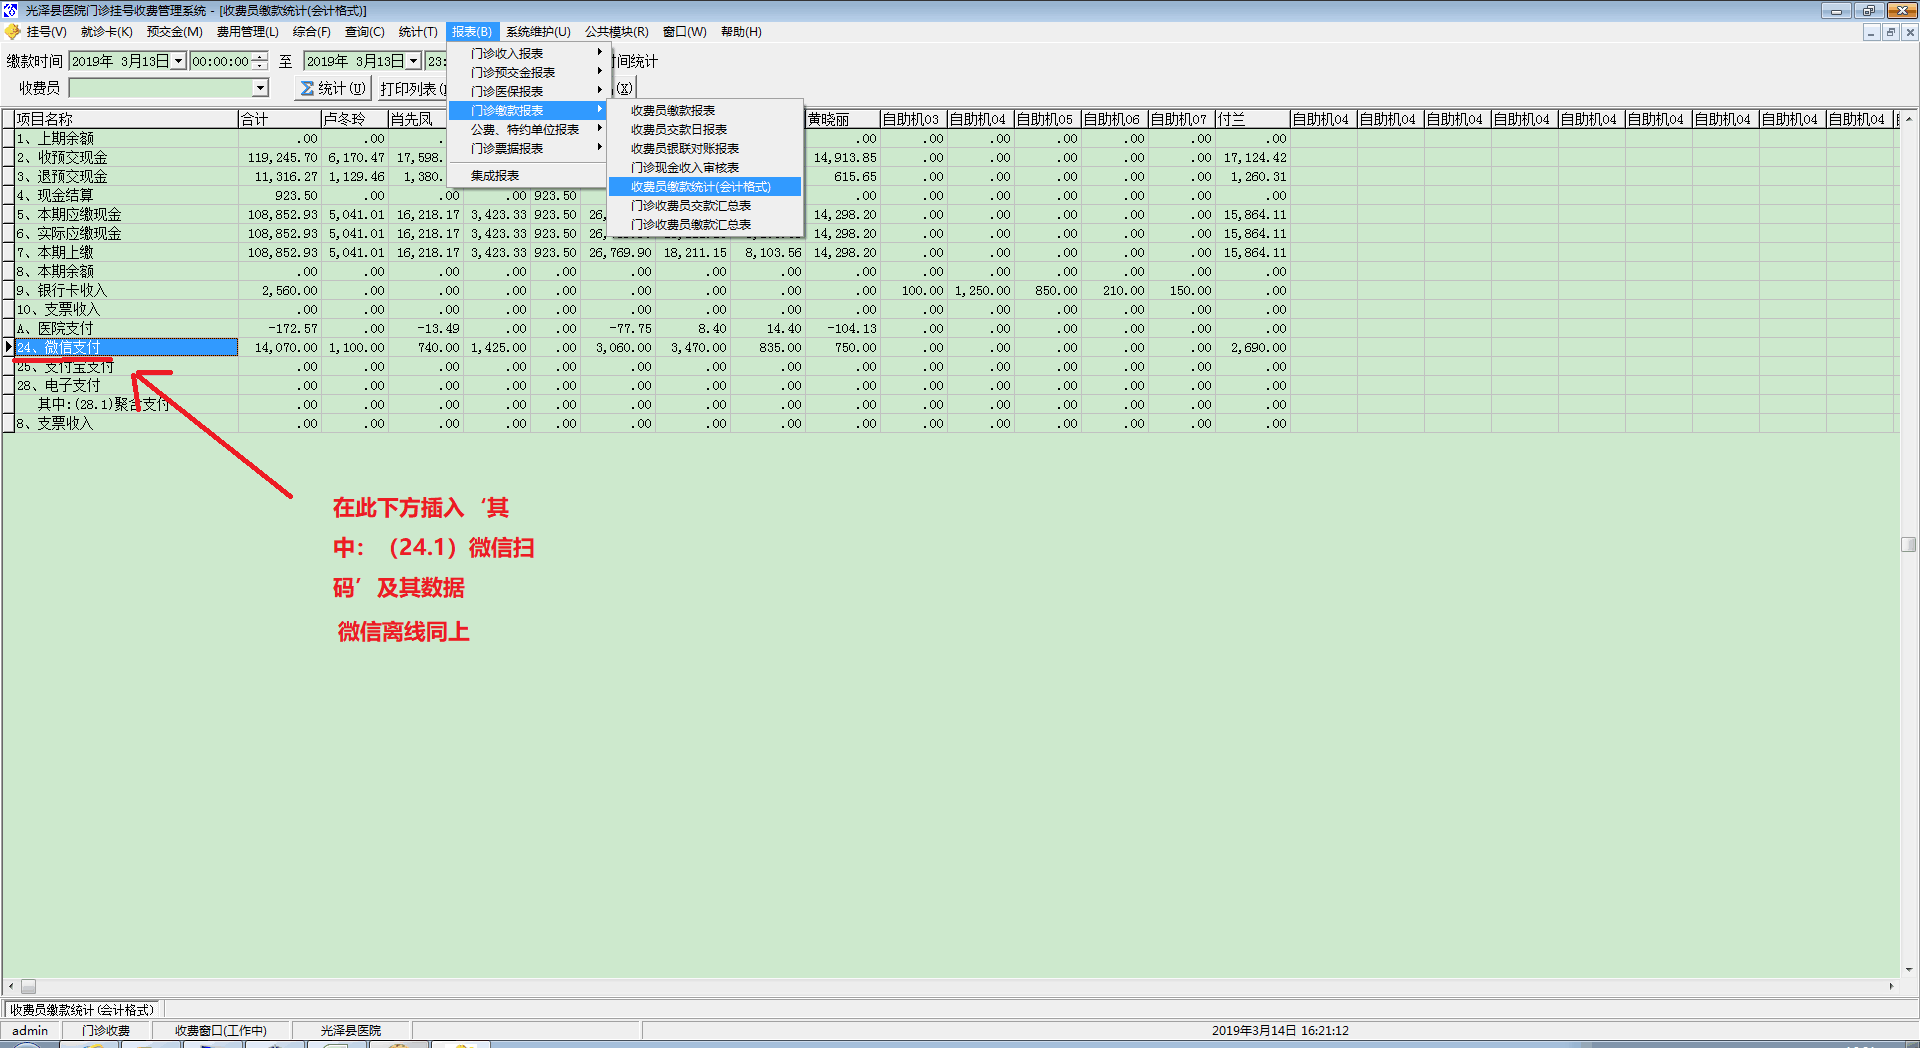Click the application icon in title bar

pyautogui.click(x=11, y=10)
